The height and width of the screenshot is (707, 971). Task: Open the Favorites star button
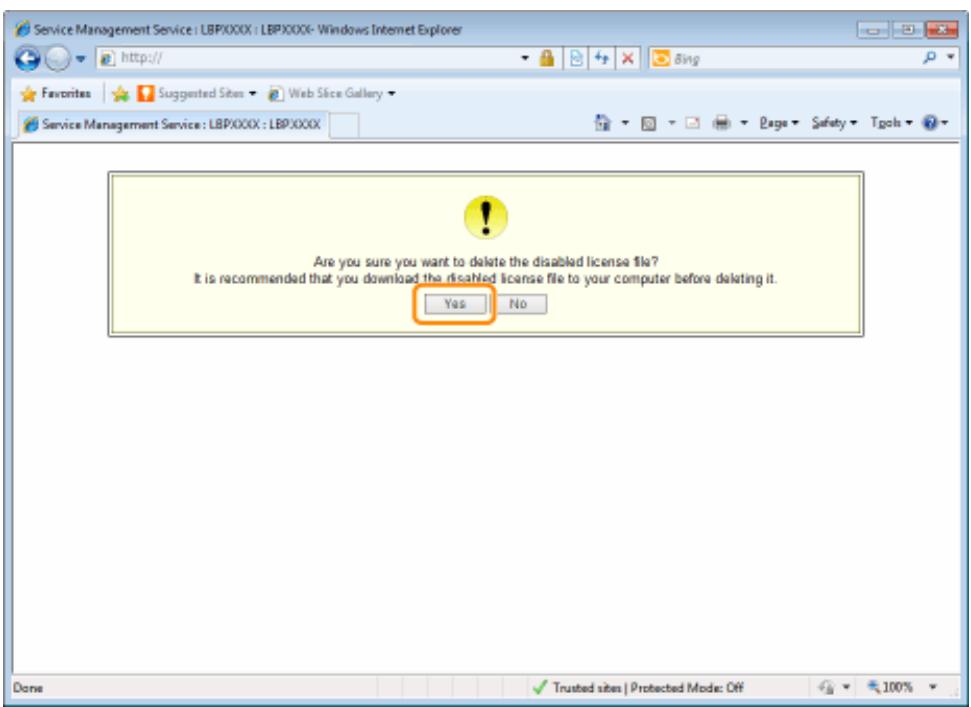56,93
